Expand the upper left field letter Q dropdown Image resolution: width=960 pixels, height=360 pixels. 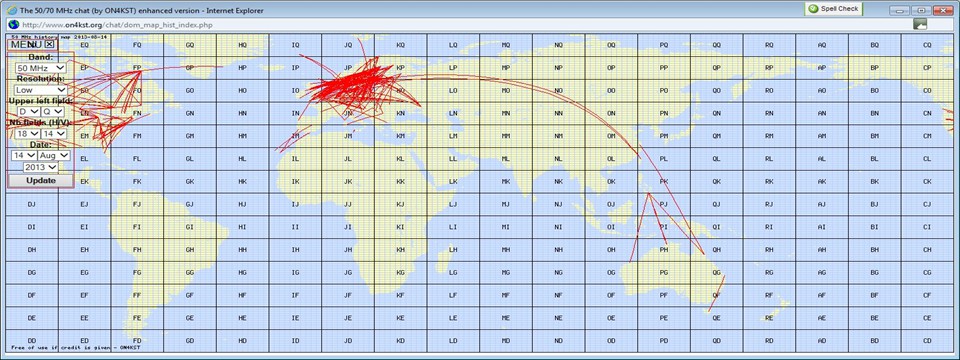click(53, 111)
